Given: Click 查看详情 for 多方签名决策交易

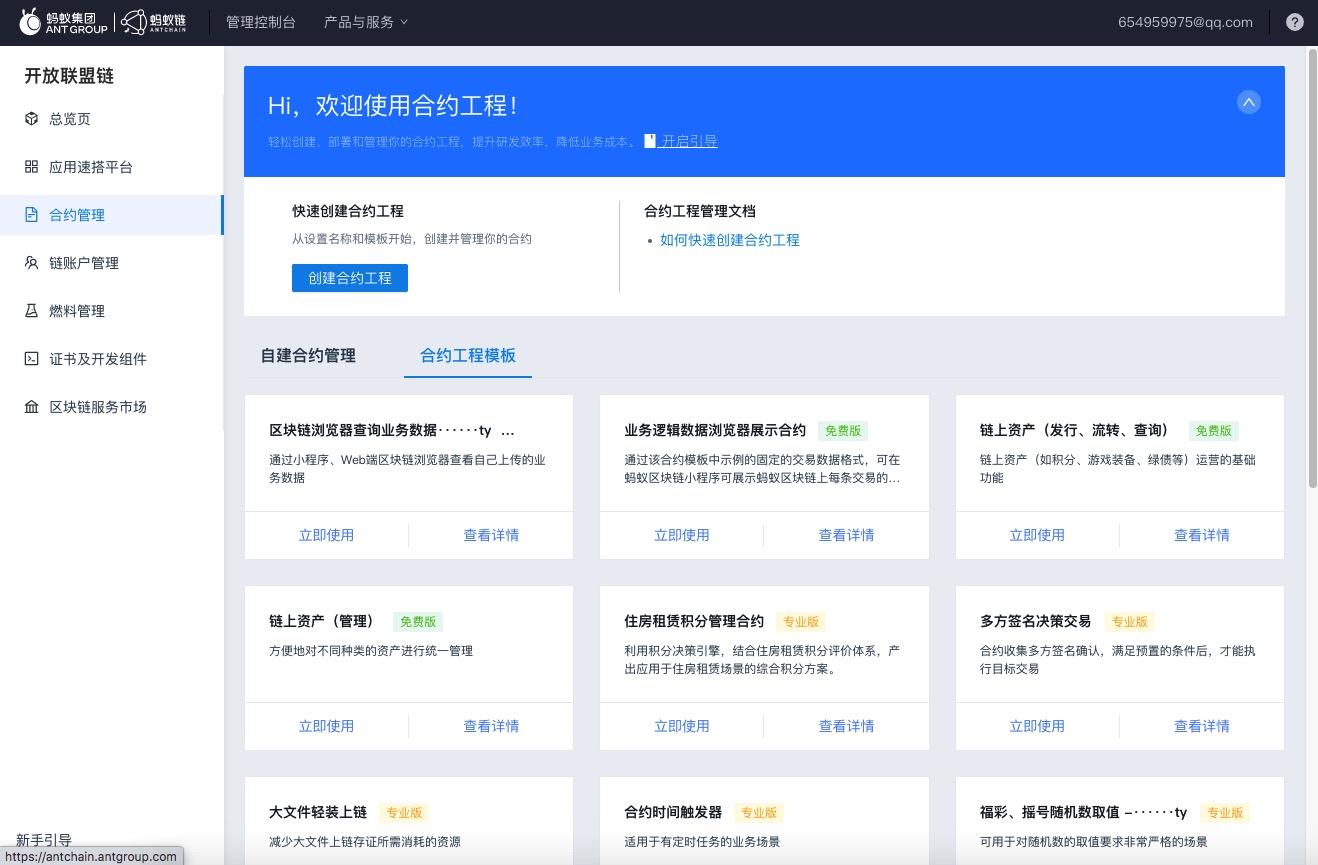Looking at the screenshot, I should click(x=1202, y=726).
